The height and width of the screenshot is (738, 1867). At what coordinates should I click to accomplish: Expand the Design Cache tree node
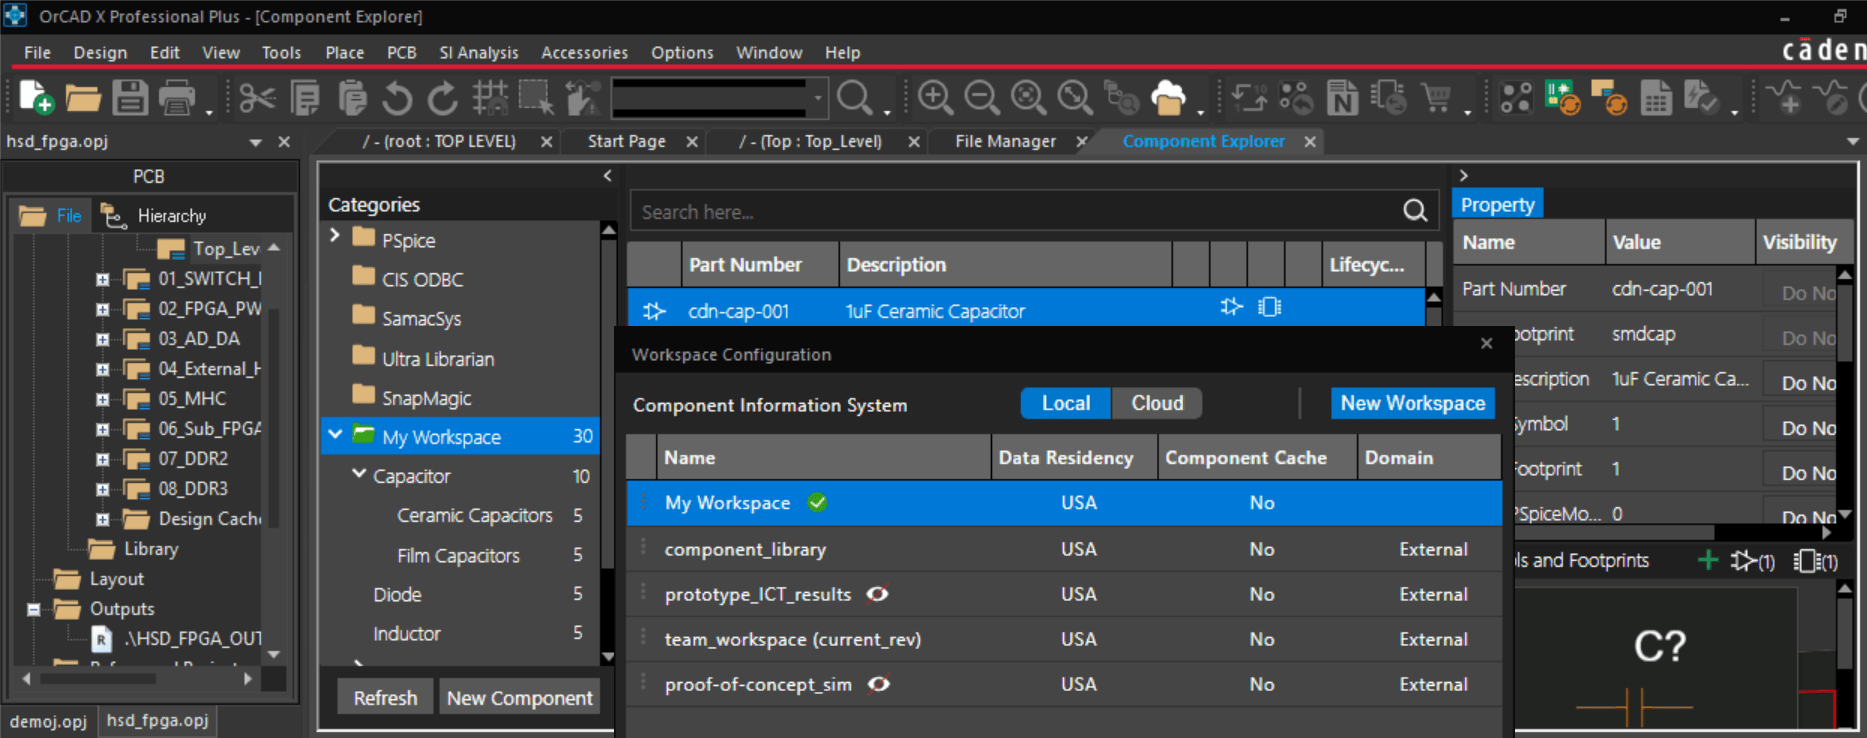pos(102,520)
